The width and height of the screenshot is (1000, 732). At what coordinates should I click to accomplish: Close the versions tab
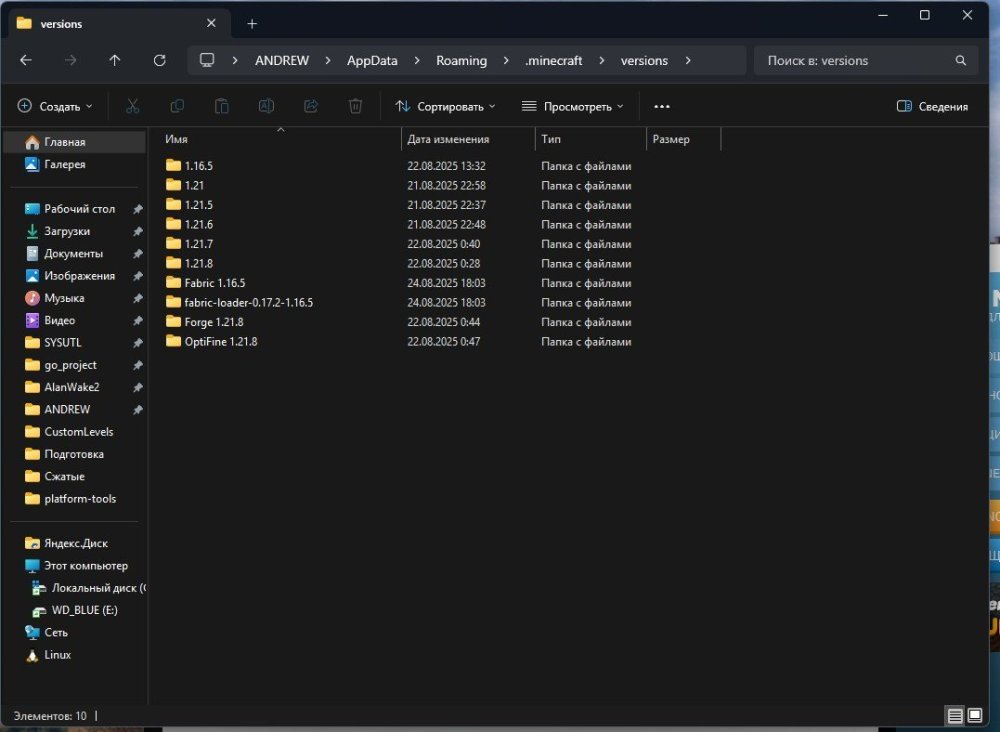[211, 24]
